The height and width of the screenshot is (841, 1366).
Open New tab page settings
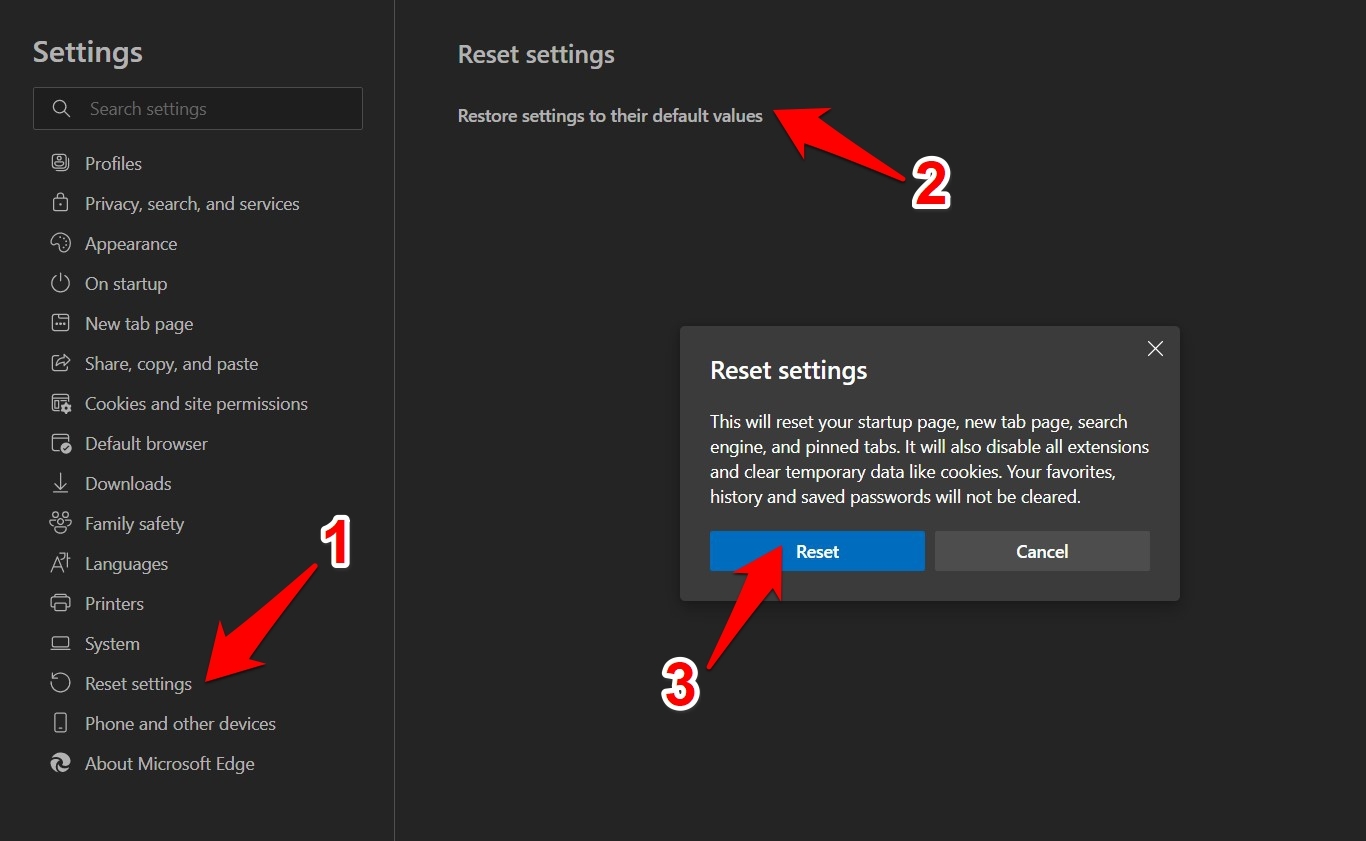point(138,324)
